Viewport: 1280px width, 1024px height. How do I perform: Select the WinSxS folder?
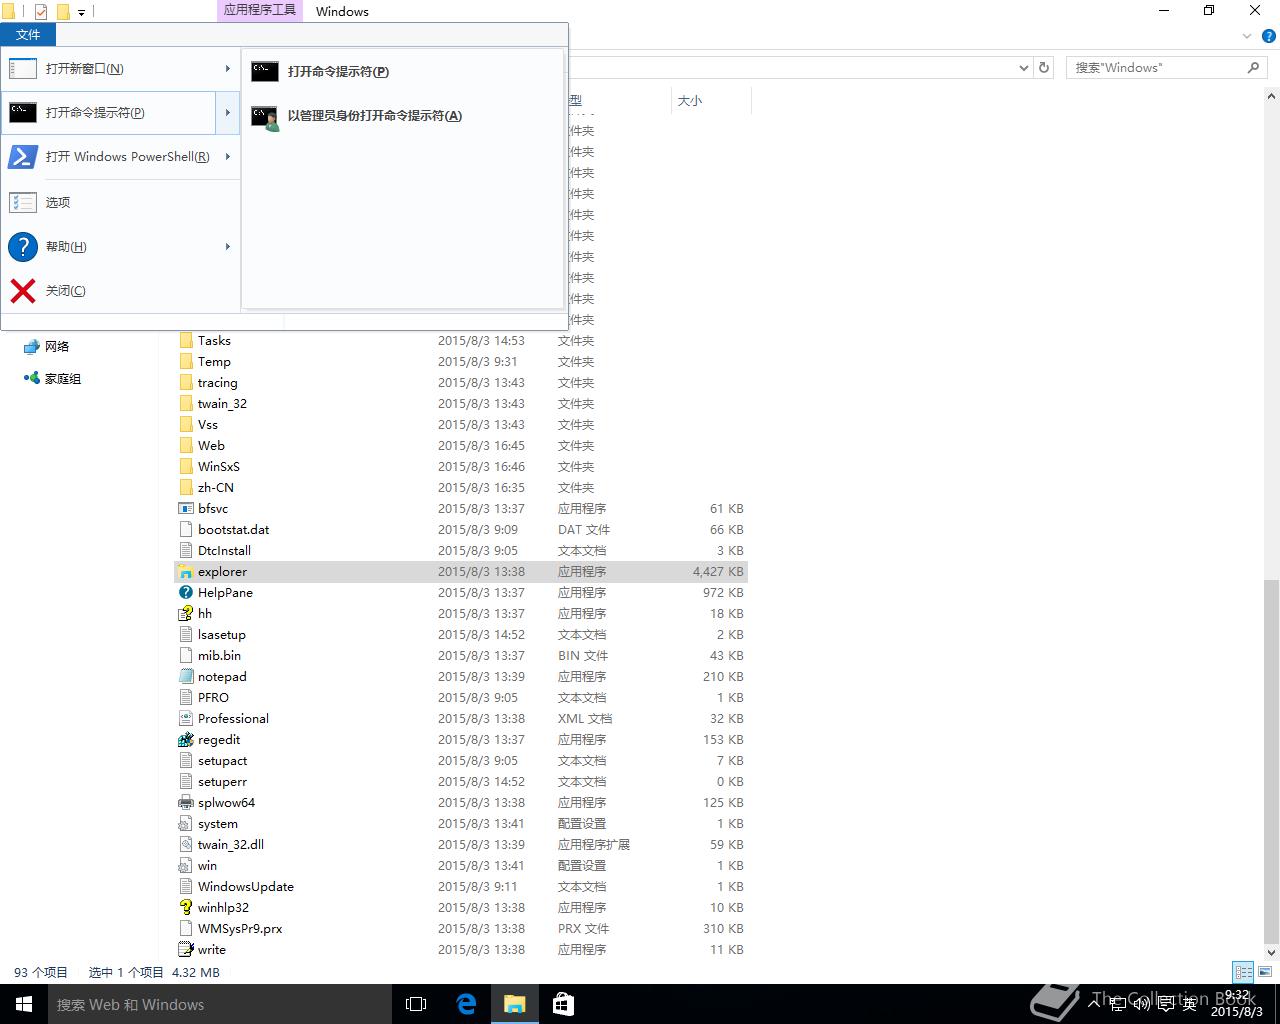point(462,467)
